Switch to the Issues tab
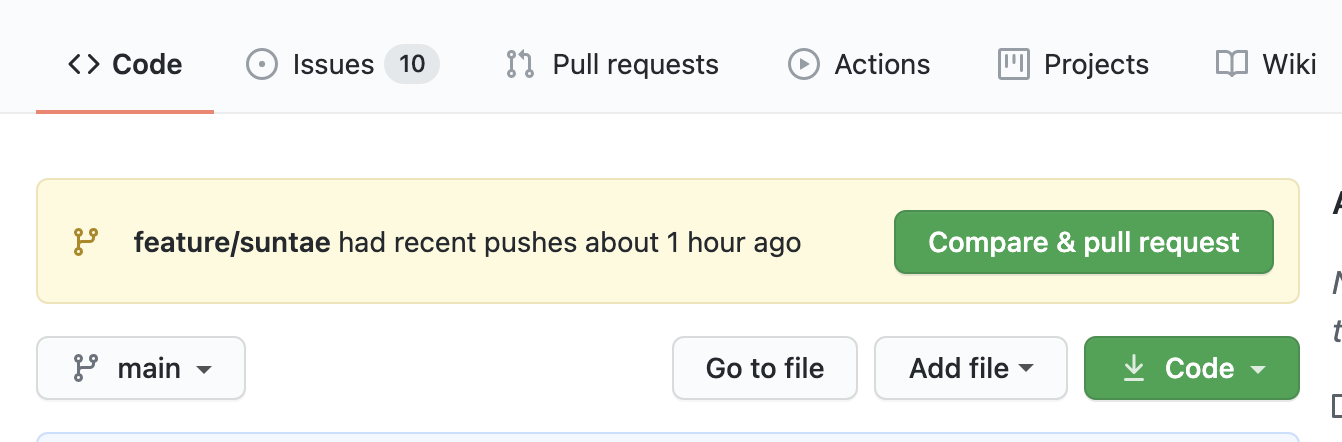The height and width of the screenshot is (442, 1342). point(333,65)
